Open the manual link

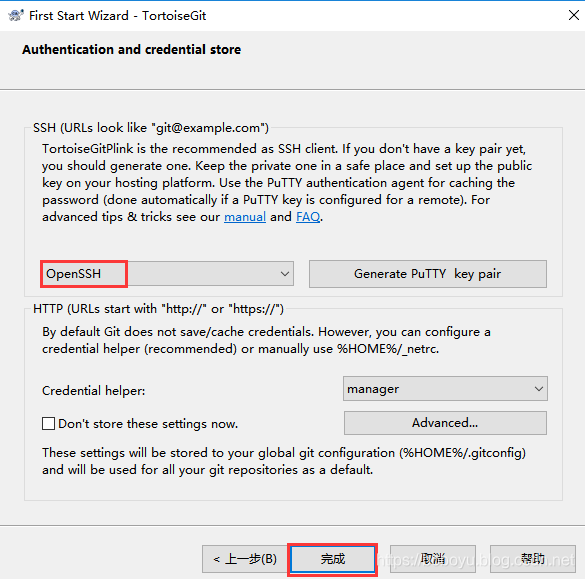(245, 217)
